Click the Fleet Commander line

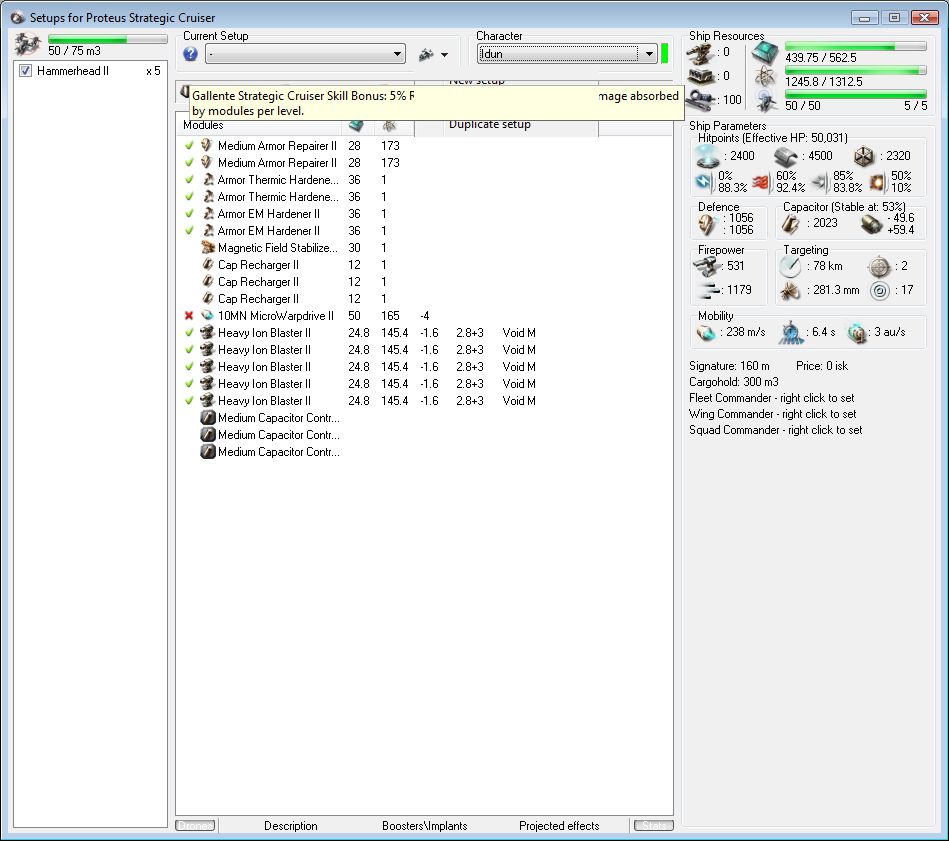coord(772,398)
